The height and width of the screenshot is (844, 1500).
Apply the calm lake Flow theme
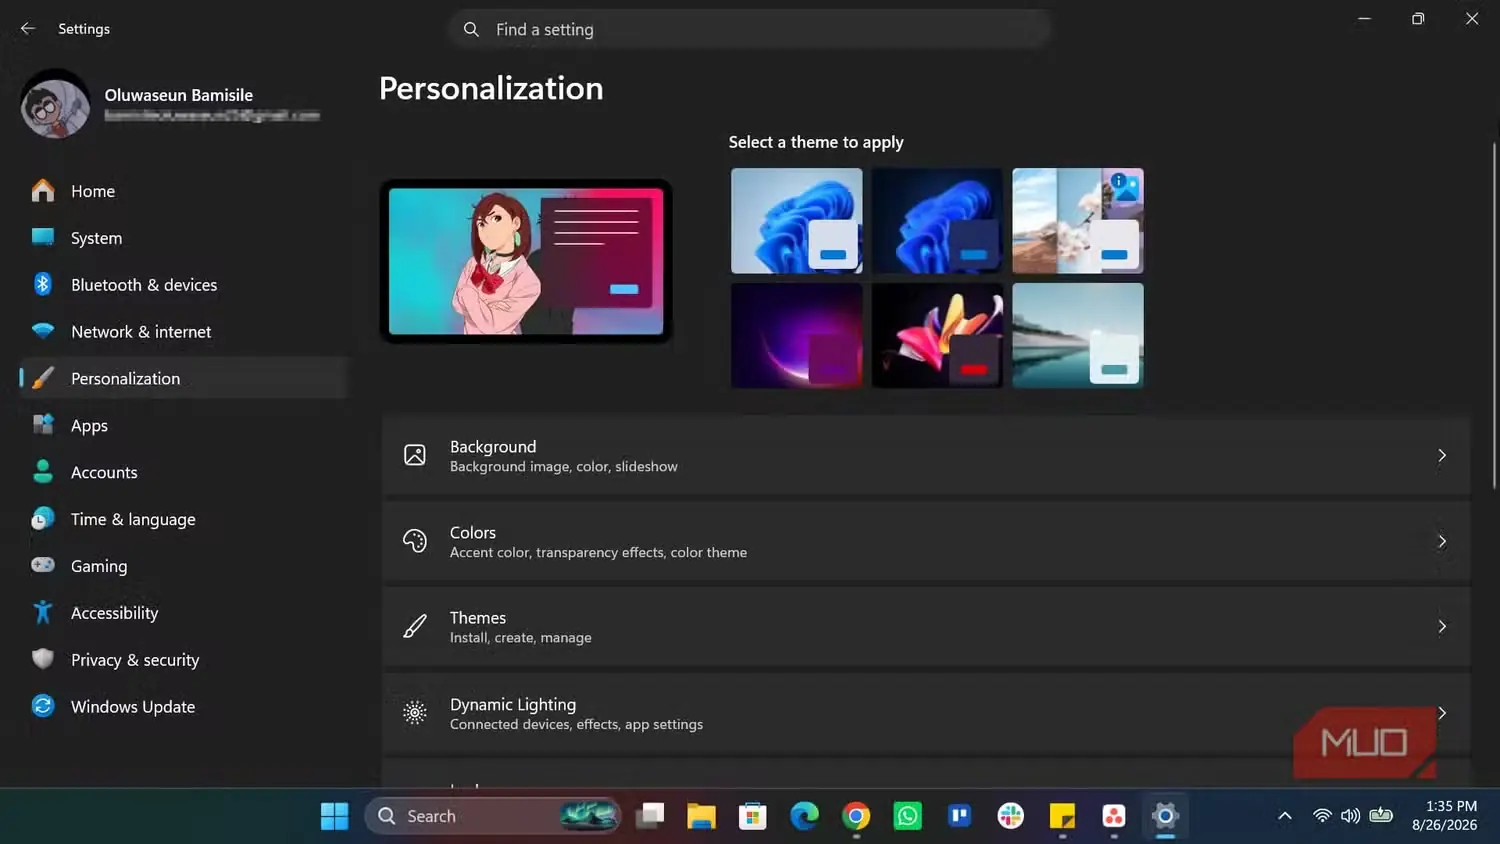(x=1078, y=335)
